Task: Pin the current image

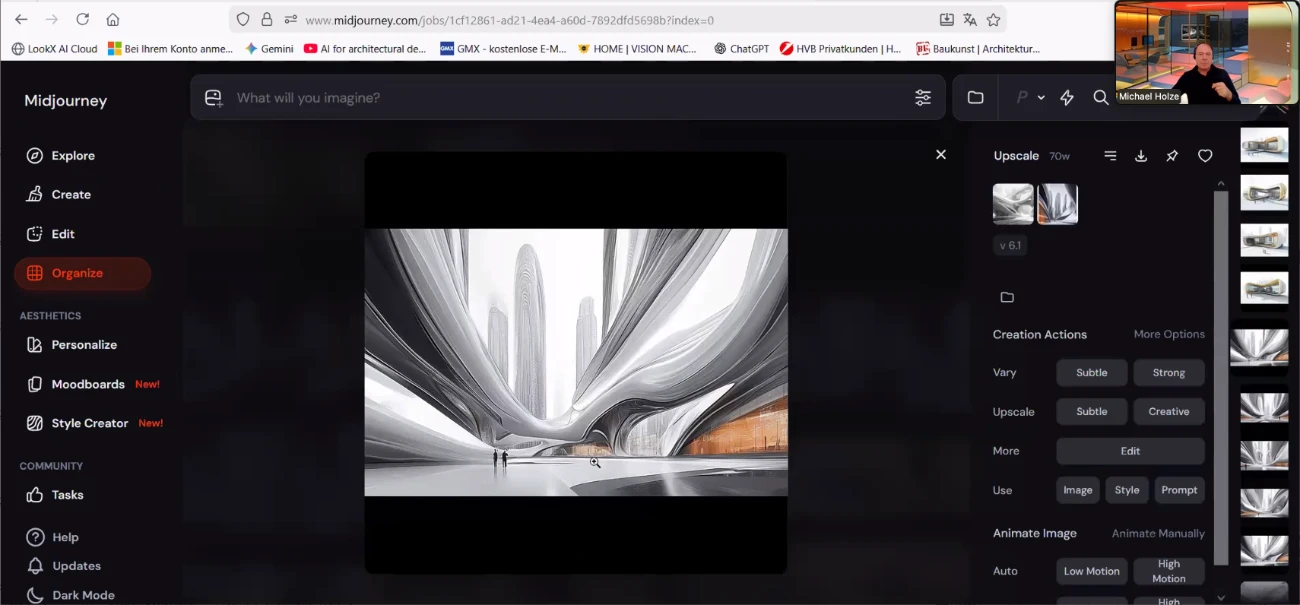Action: tap(1172, 156)
